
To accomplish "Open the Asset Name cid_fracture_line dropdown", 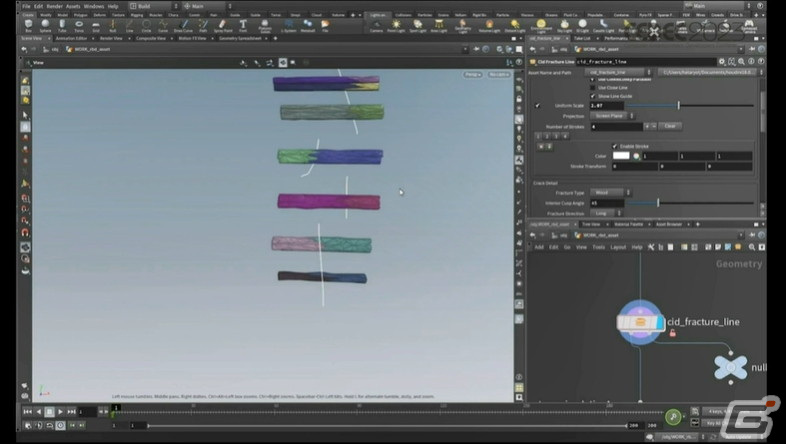I will tap(619, 73).
